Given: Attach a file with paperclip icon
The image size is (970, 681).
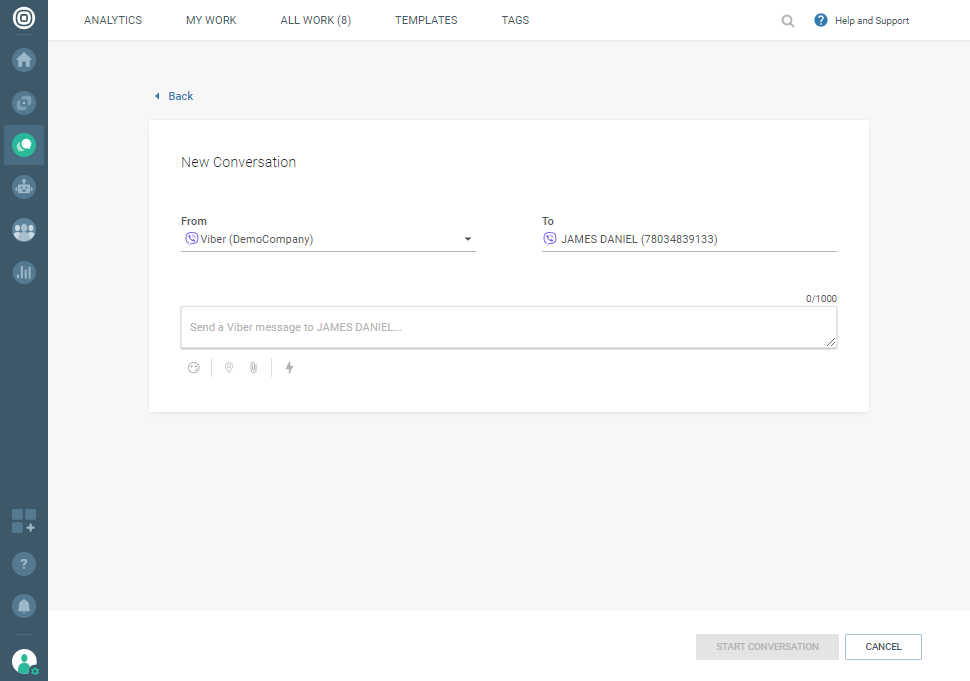Looking at the screenshot, I should pyautogui.click(x=254, y=368).
